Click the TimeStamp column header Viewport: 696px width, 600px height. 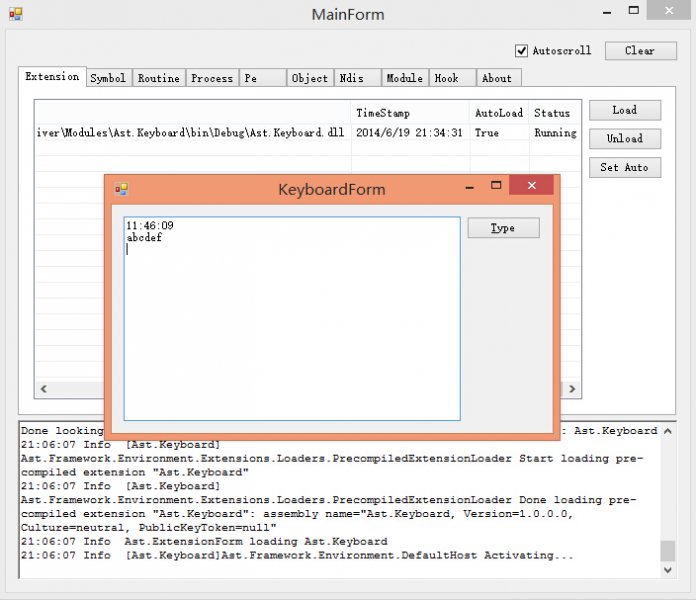[411, 113]
